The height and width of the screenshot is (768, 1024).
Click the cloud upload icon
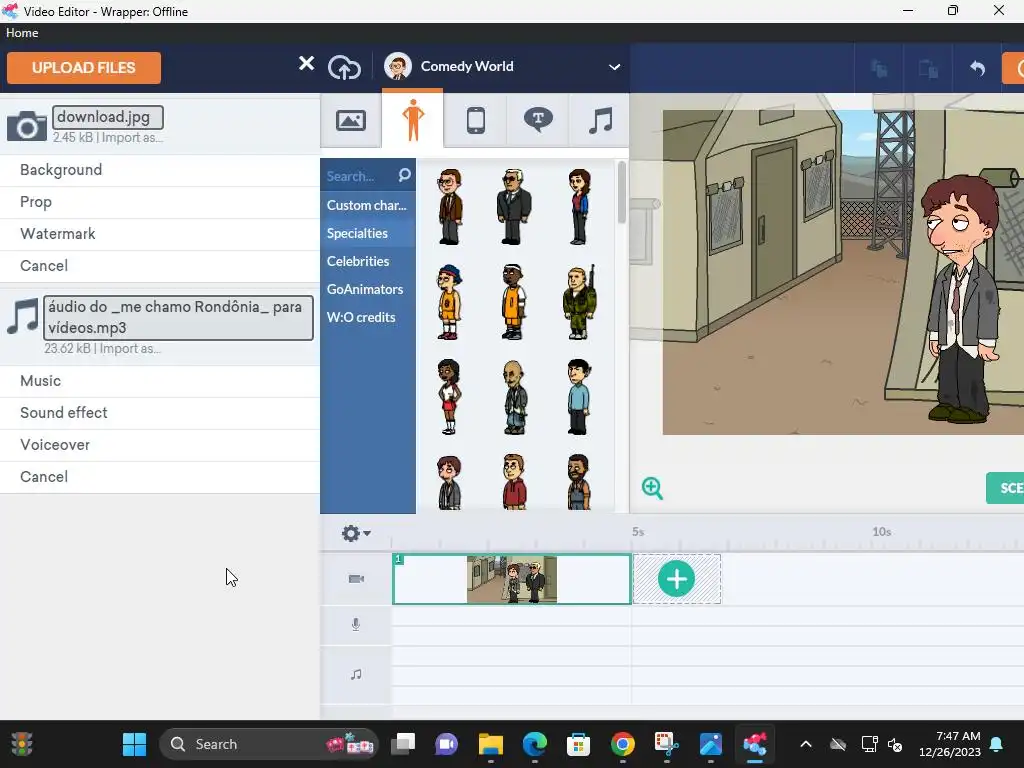(344, 67)
